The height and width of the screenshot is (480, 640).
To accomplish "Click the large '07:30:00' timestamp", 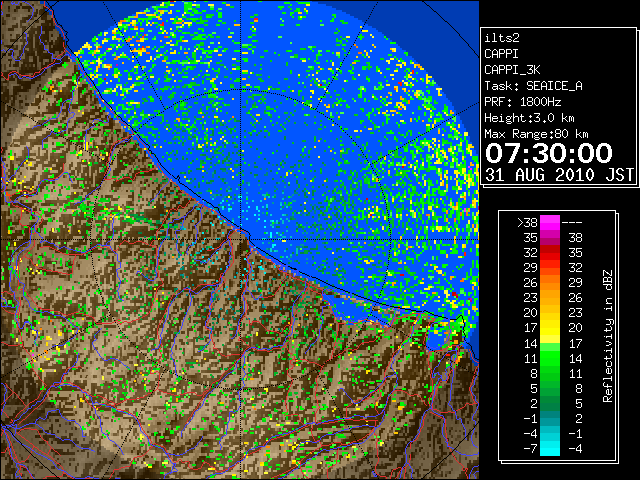I will [549, 153].
